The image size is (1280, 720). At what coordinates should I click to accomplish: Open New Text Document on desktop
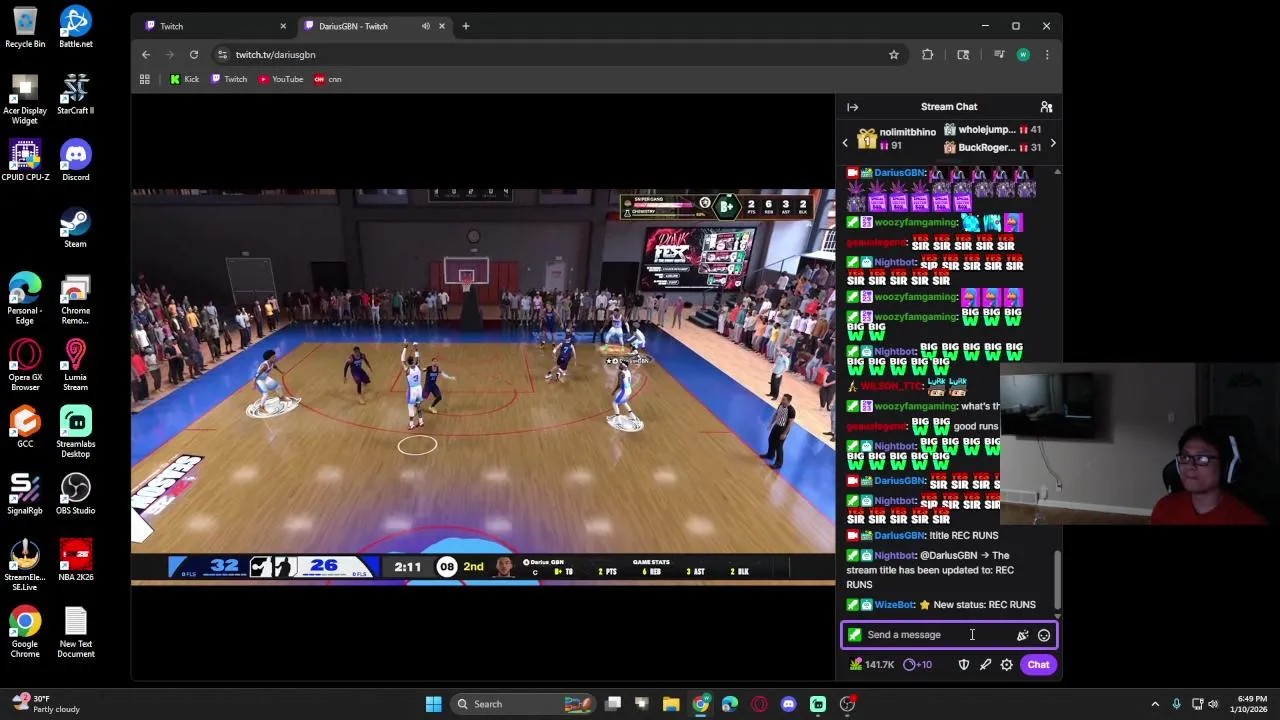pos(75,633)
